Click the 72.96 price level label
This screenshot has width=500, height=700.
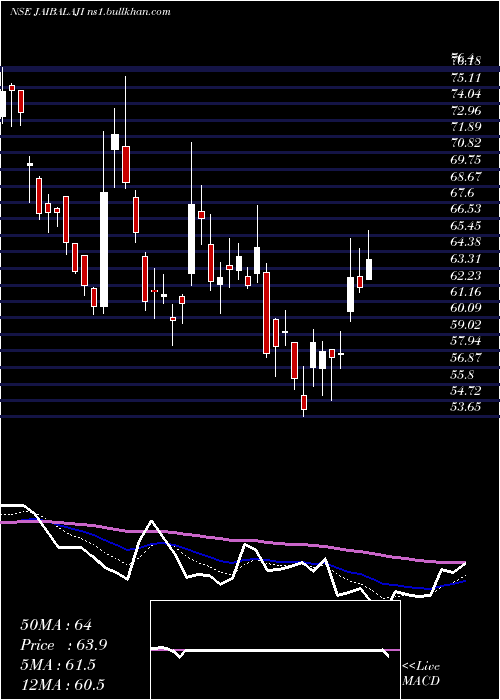[x=467, y=110]
